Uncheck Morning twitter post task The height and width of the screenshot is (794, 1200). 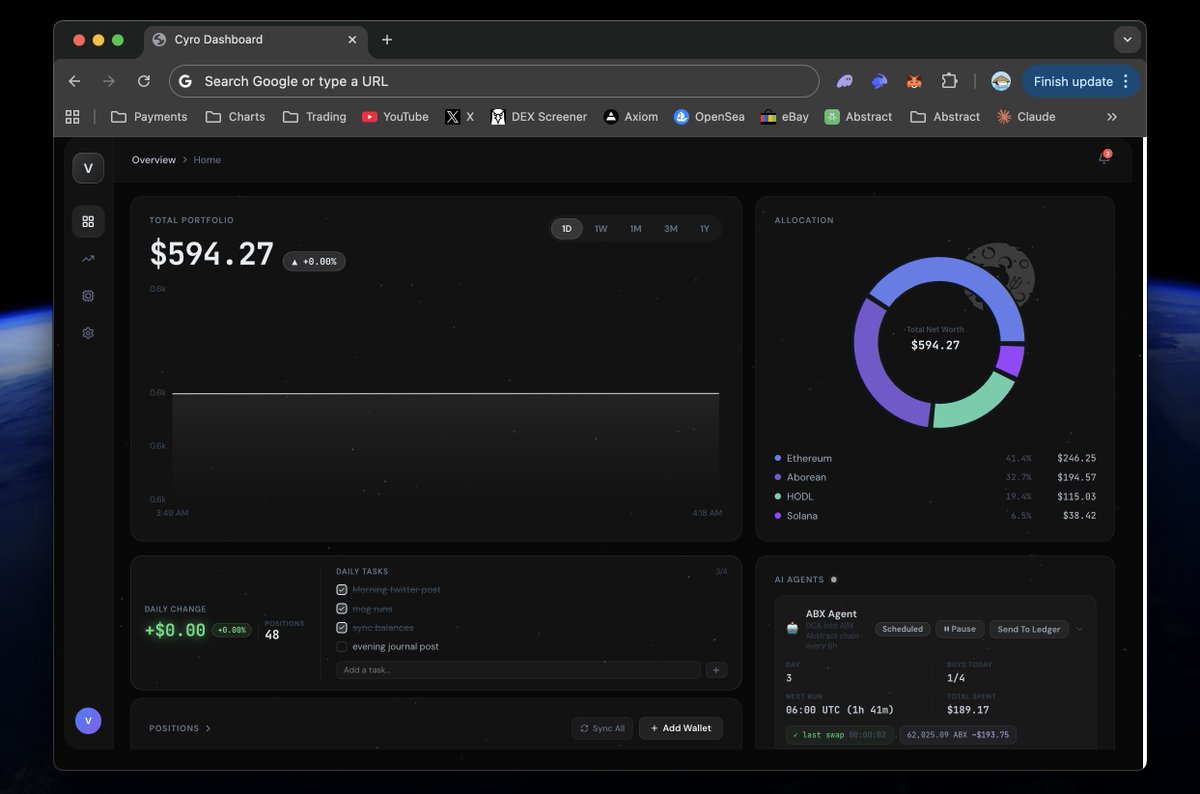click(x=342, y=590)
